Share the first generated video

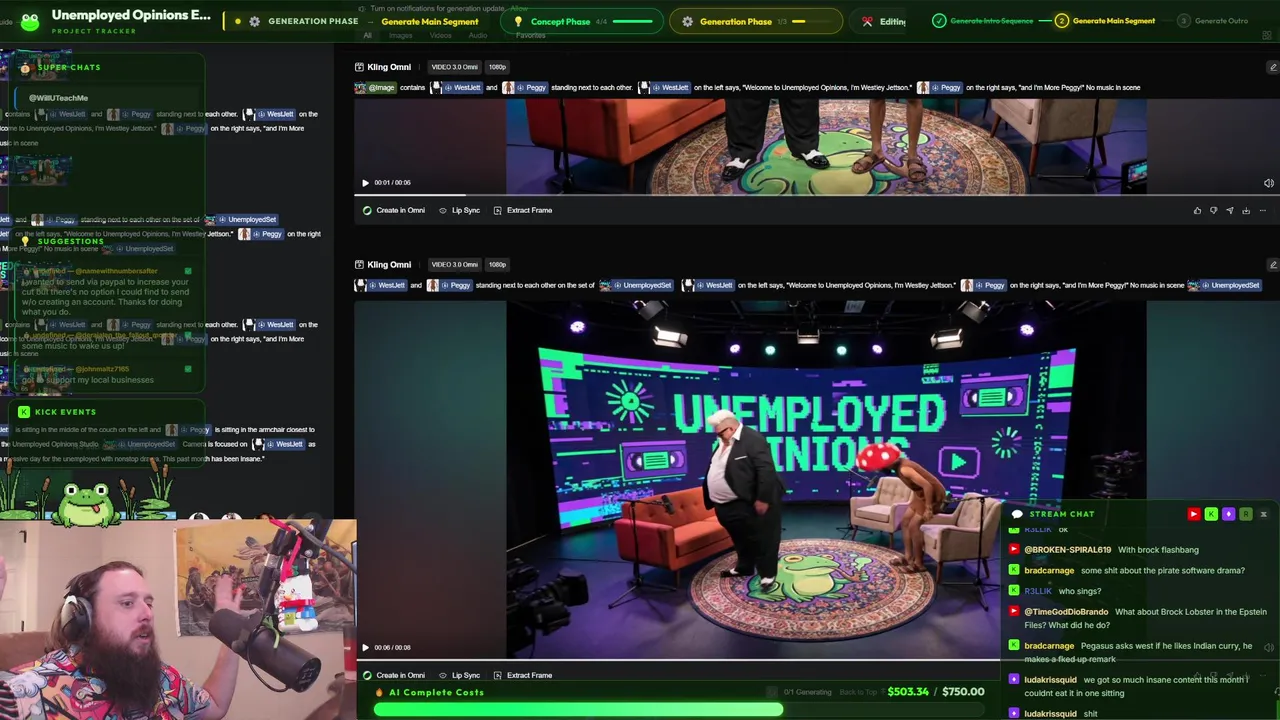click(x=1229, y=211)
